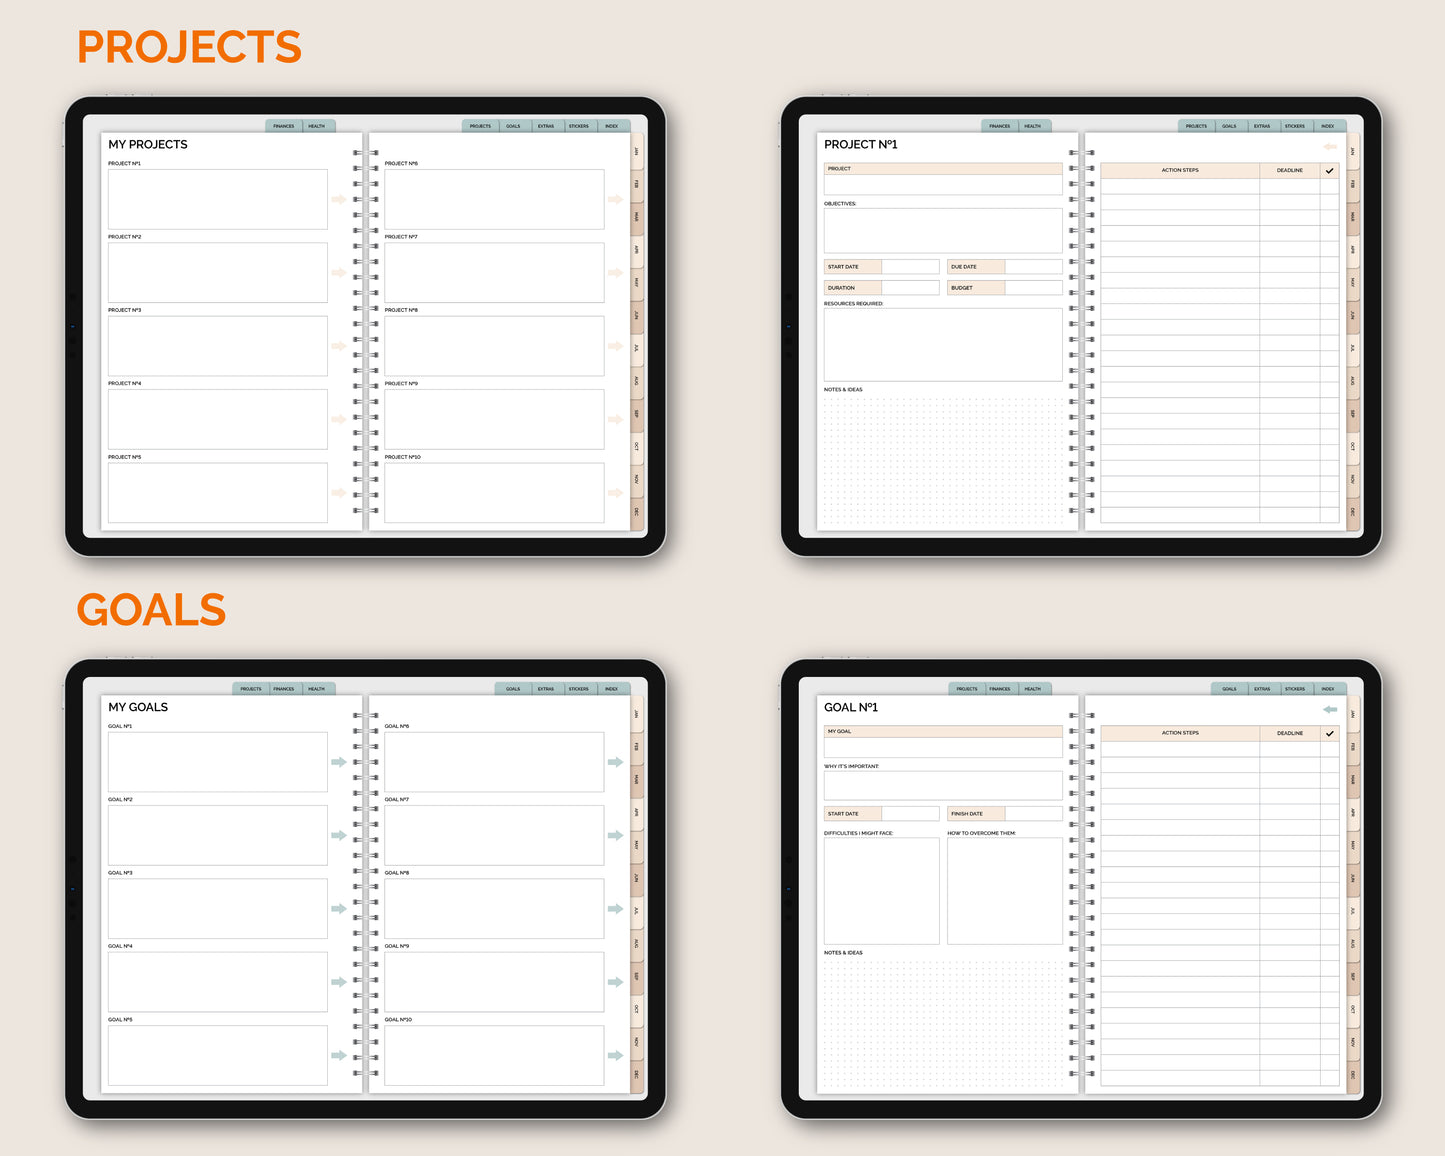Click the My Goal field on Goal Nº1 page
The width and height of the screenshot is (1445, 1156).
click(x=943, y=748)
